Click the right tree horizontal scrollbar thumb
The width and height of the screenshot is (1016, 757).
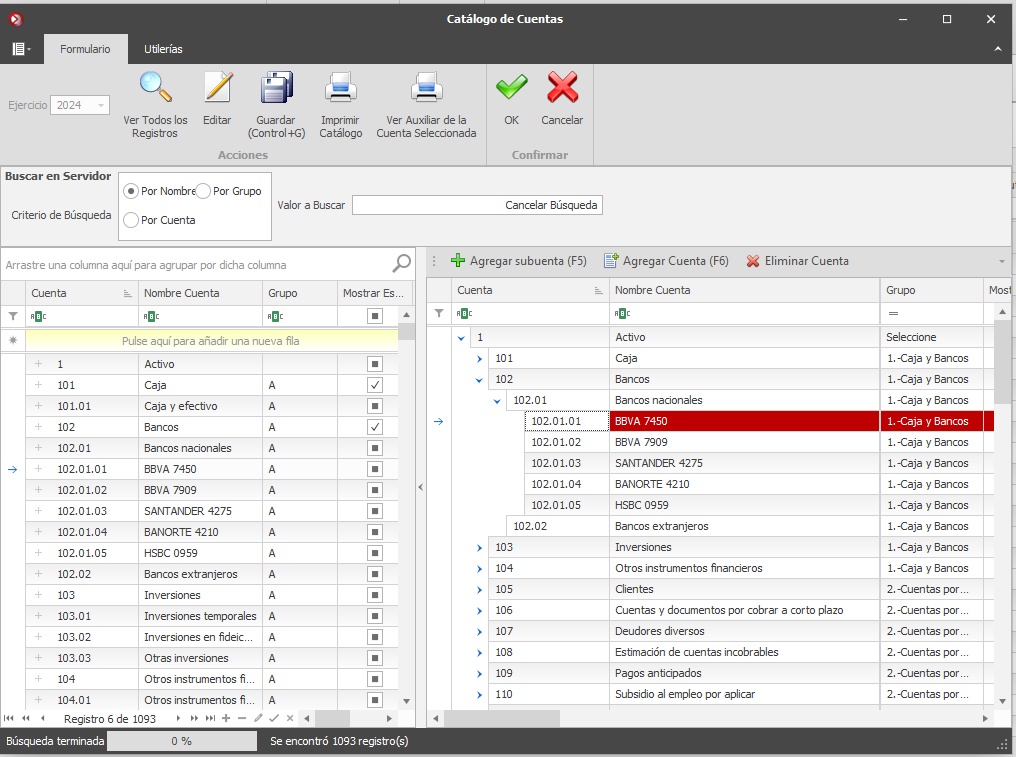[x=502, y=718]
